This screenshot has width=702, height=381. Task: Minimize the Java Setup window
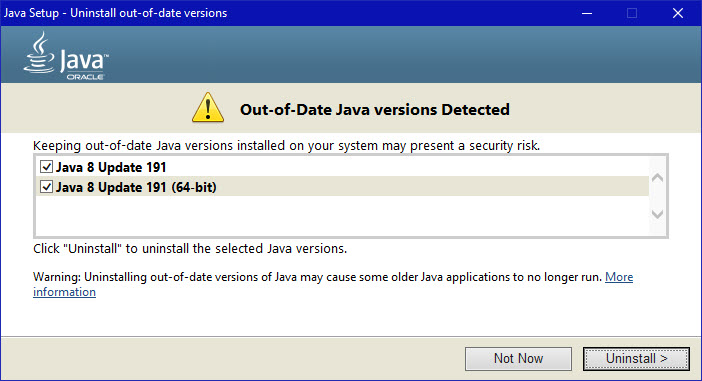pyautogui.click(x=587, y=13)
